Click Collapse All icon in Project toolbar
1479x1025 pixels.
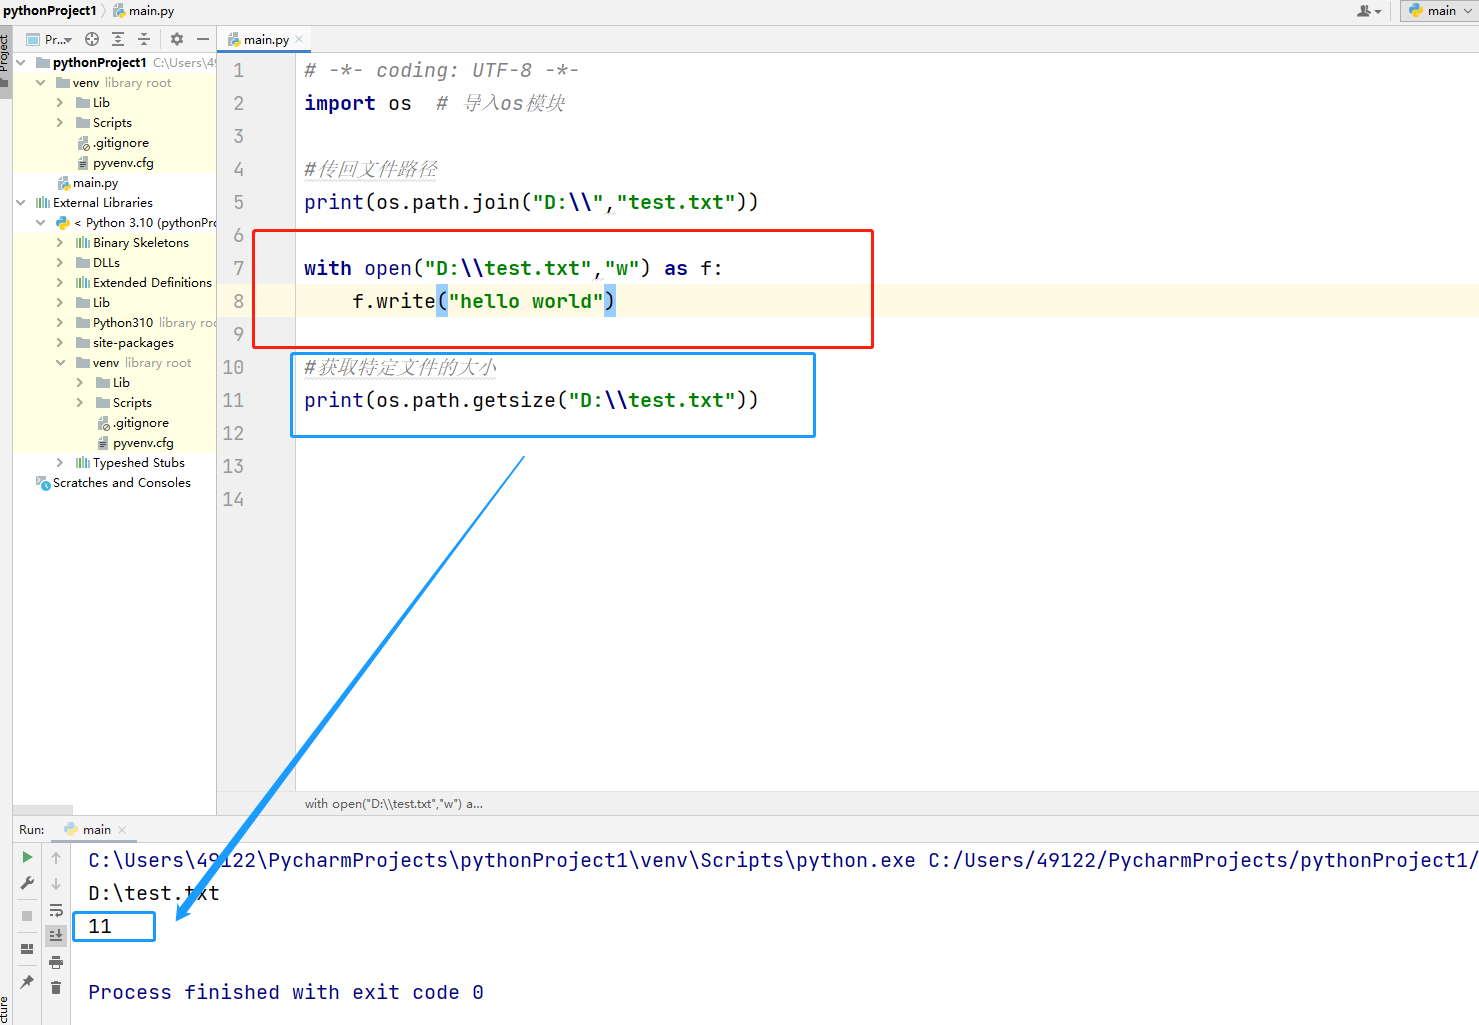[x=144, y=39]
